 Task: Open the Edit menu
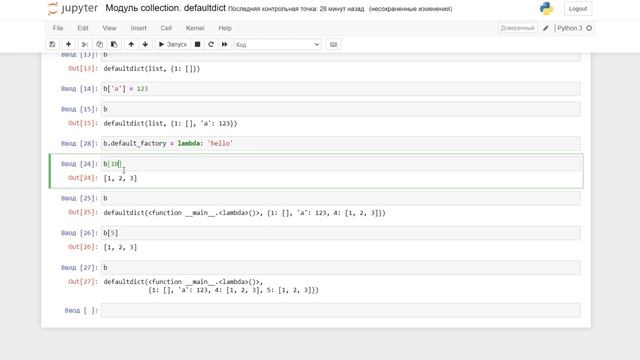coord(83,28)
